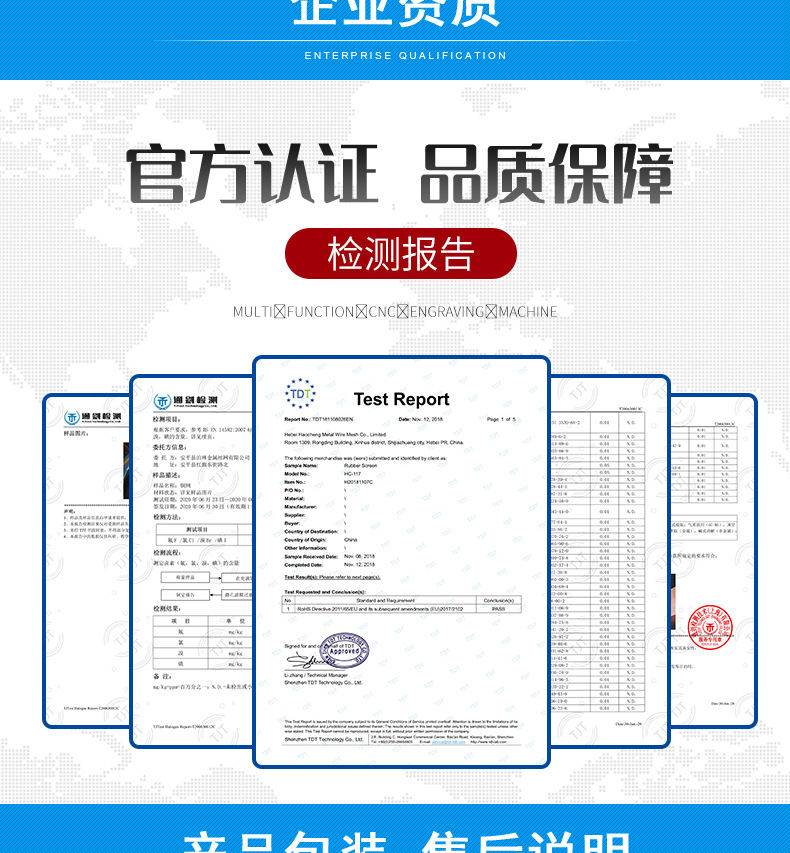Click the Test Report title text

[x=402, y=399]
